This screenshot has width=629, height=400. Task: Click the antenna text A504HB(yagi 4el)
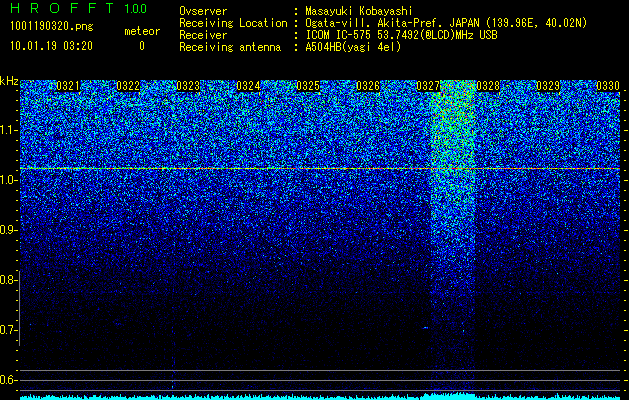[353, 47]
